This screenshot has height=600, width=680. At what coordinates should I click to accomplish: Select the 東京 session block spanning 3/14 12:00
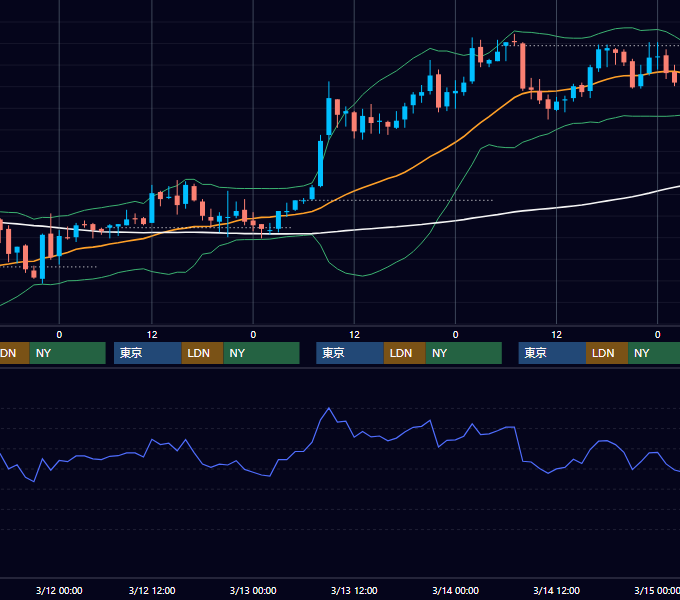pyautogui.click(x=552, y=353)
